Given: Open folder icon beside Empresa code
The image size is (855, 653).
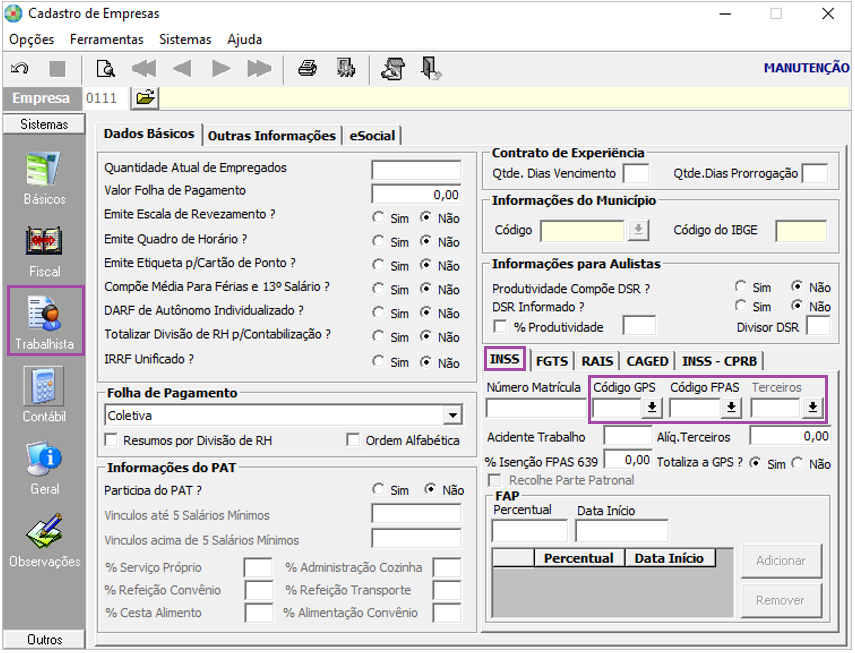Looking at the screenshot, I should coord(145,98).
